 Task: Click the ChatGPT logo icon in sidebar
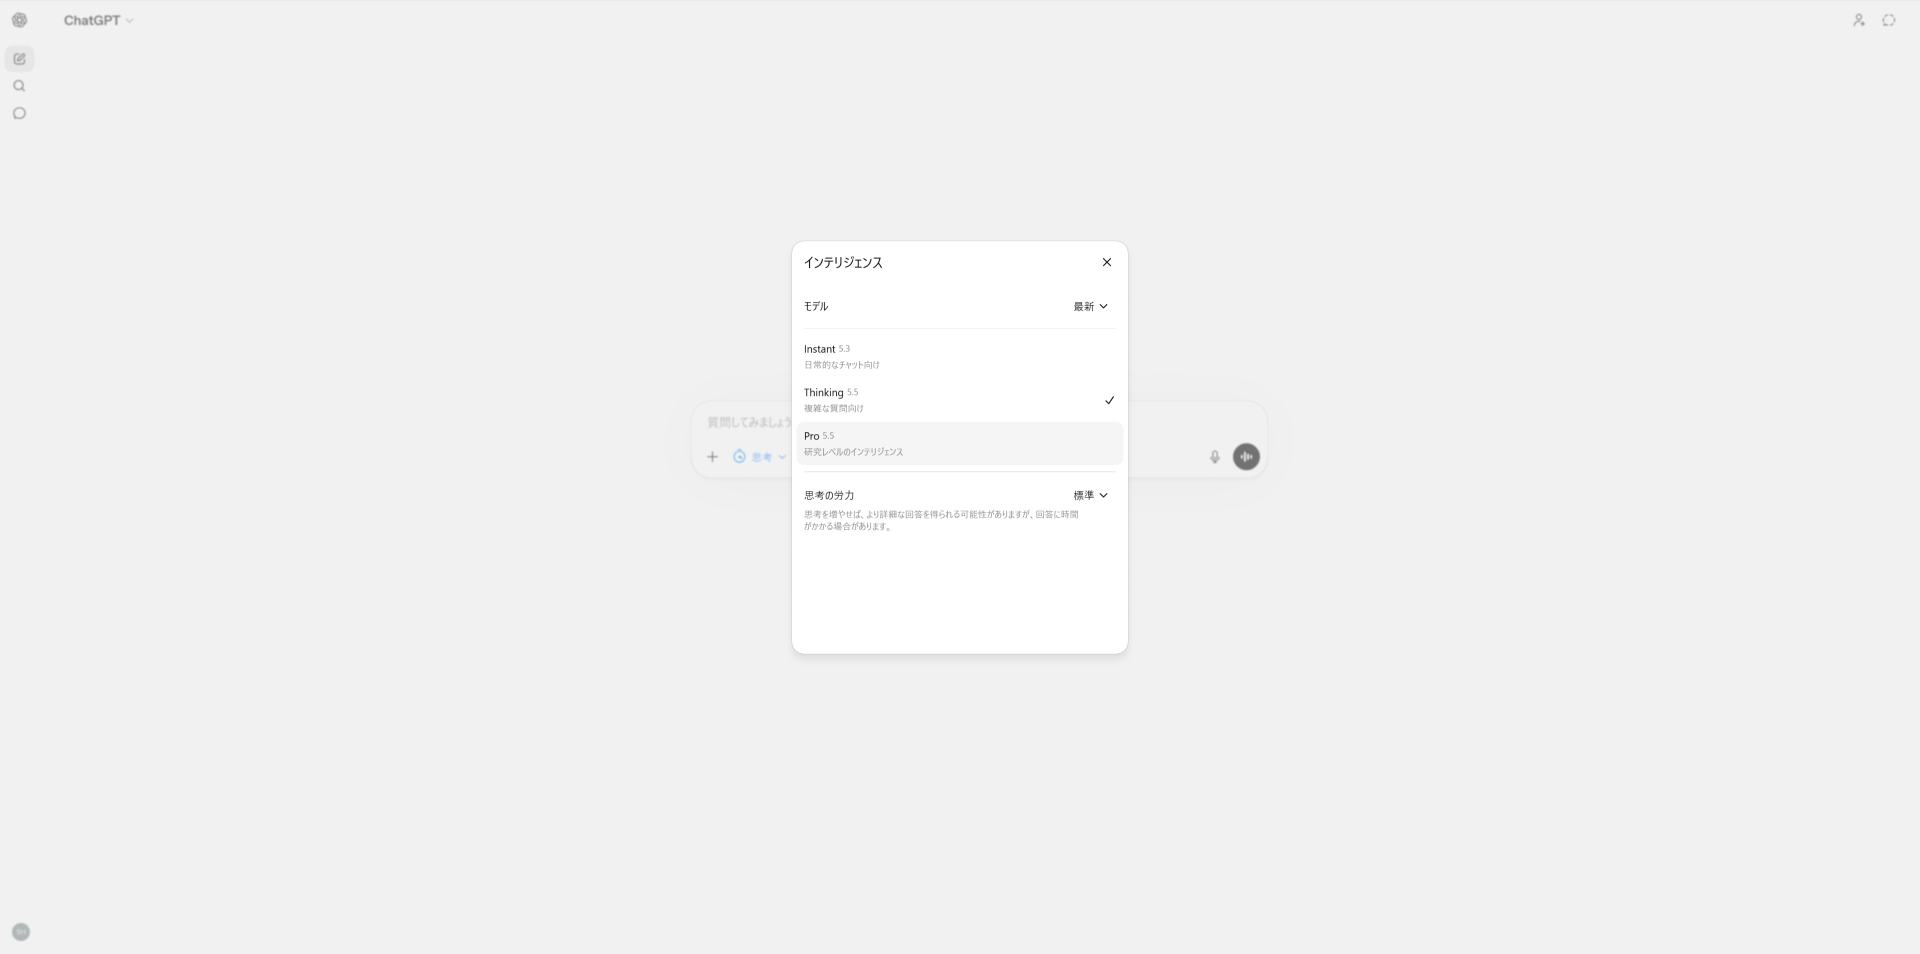[x=19, y=20]
